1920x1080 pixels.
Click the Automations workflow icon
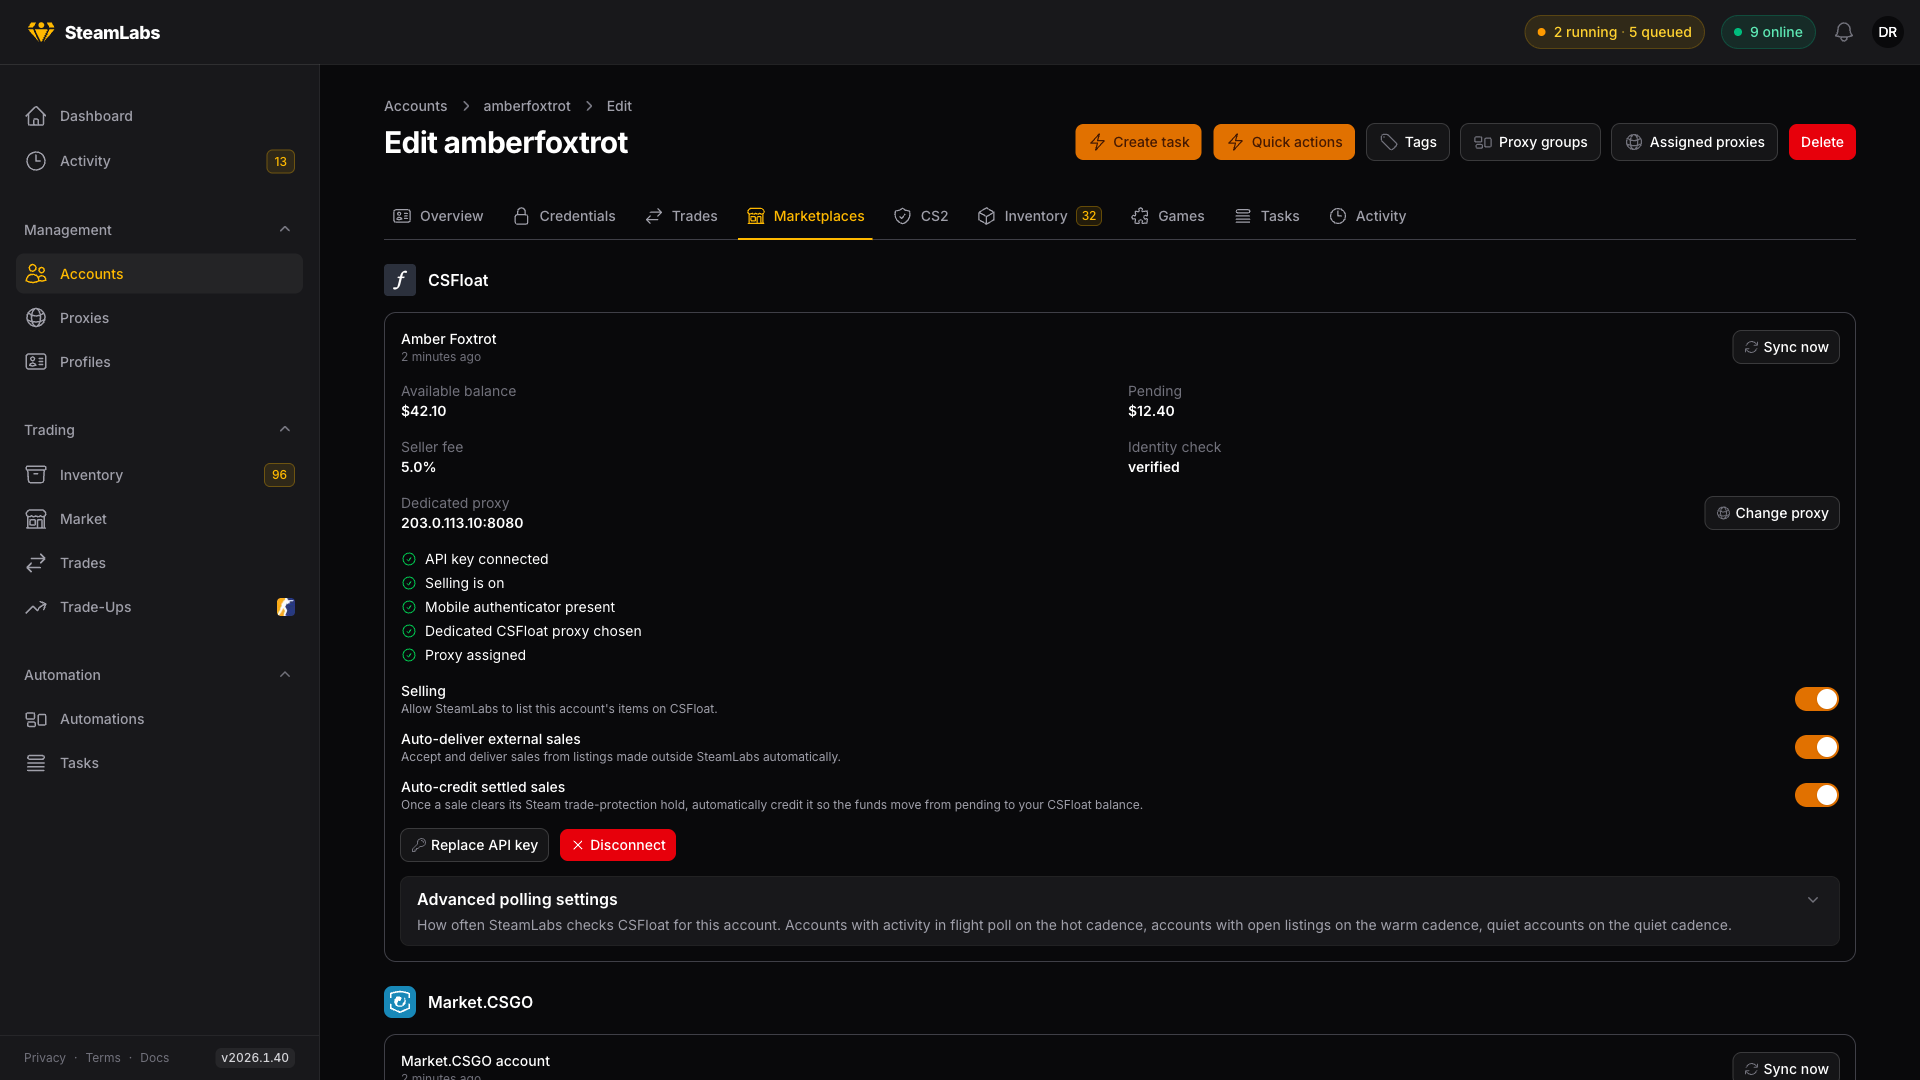click(36, 719)
